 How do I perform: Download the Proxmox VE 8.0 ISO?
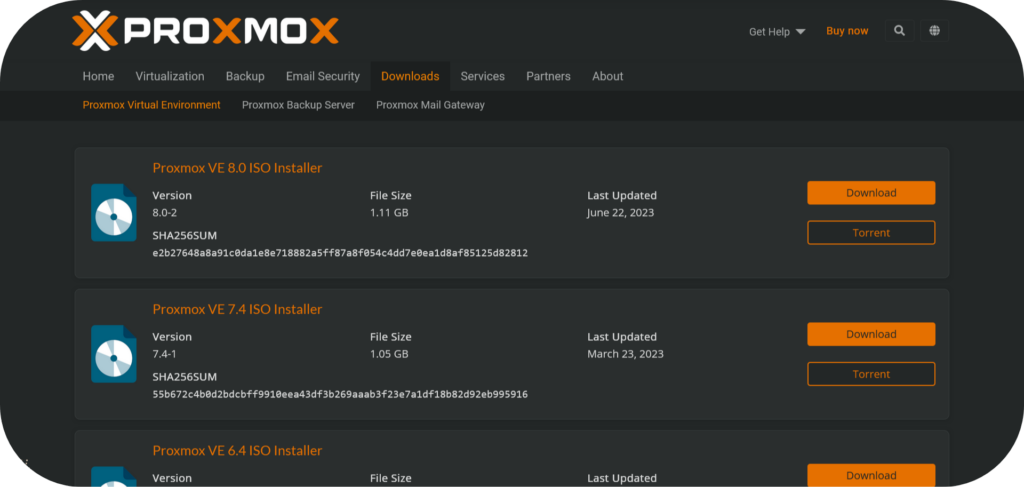871,193
